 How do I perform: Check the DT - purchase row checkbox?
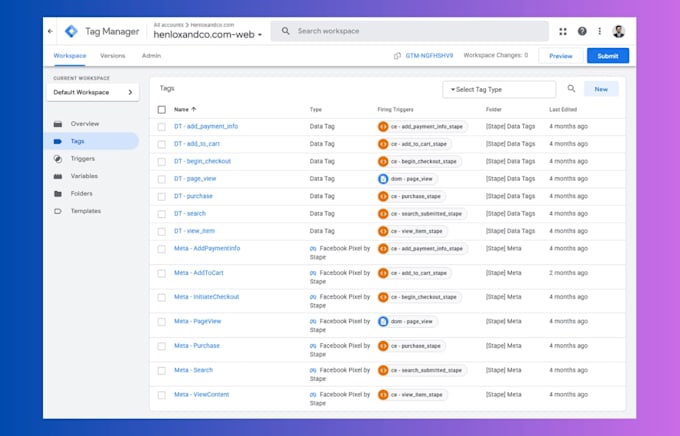162,197
